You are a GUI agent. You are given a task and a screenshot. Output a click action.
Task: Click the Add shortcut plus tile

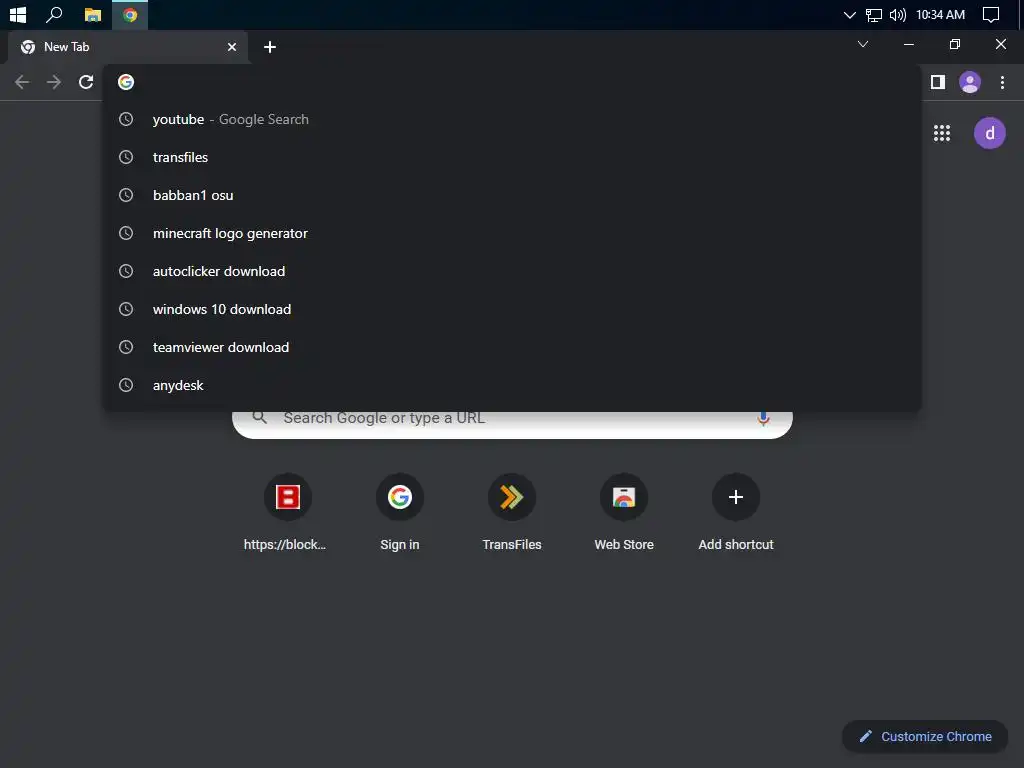coord(736,514)
